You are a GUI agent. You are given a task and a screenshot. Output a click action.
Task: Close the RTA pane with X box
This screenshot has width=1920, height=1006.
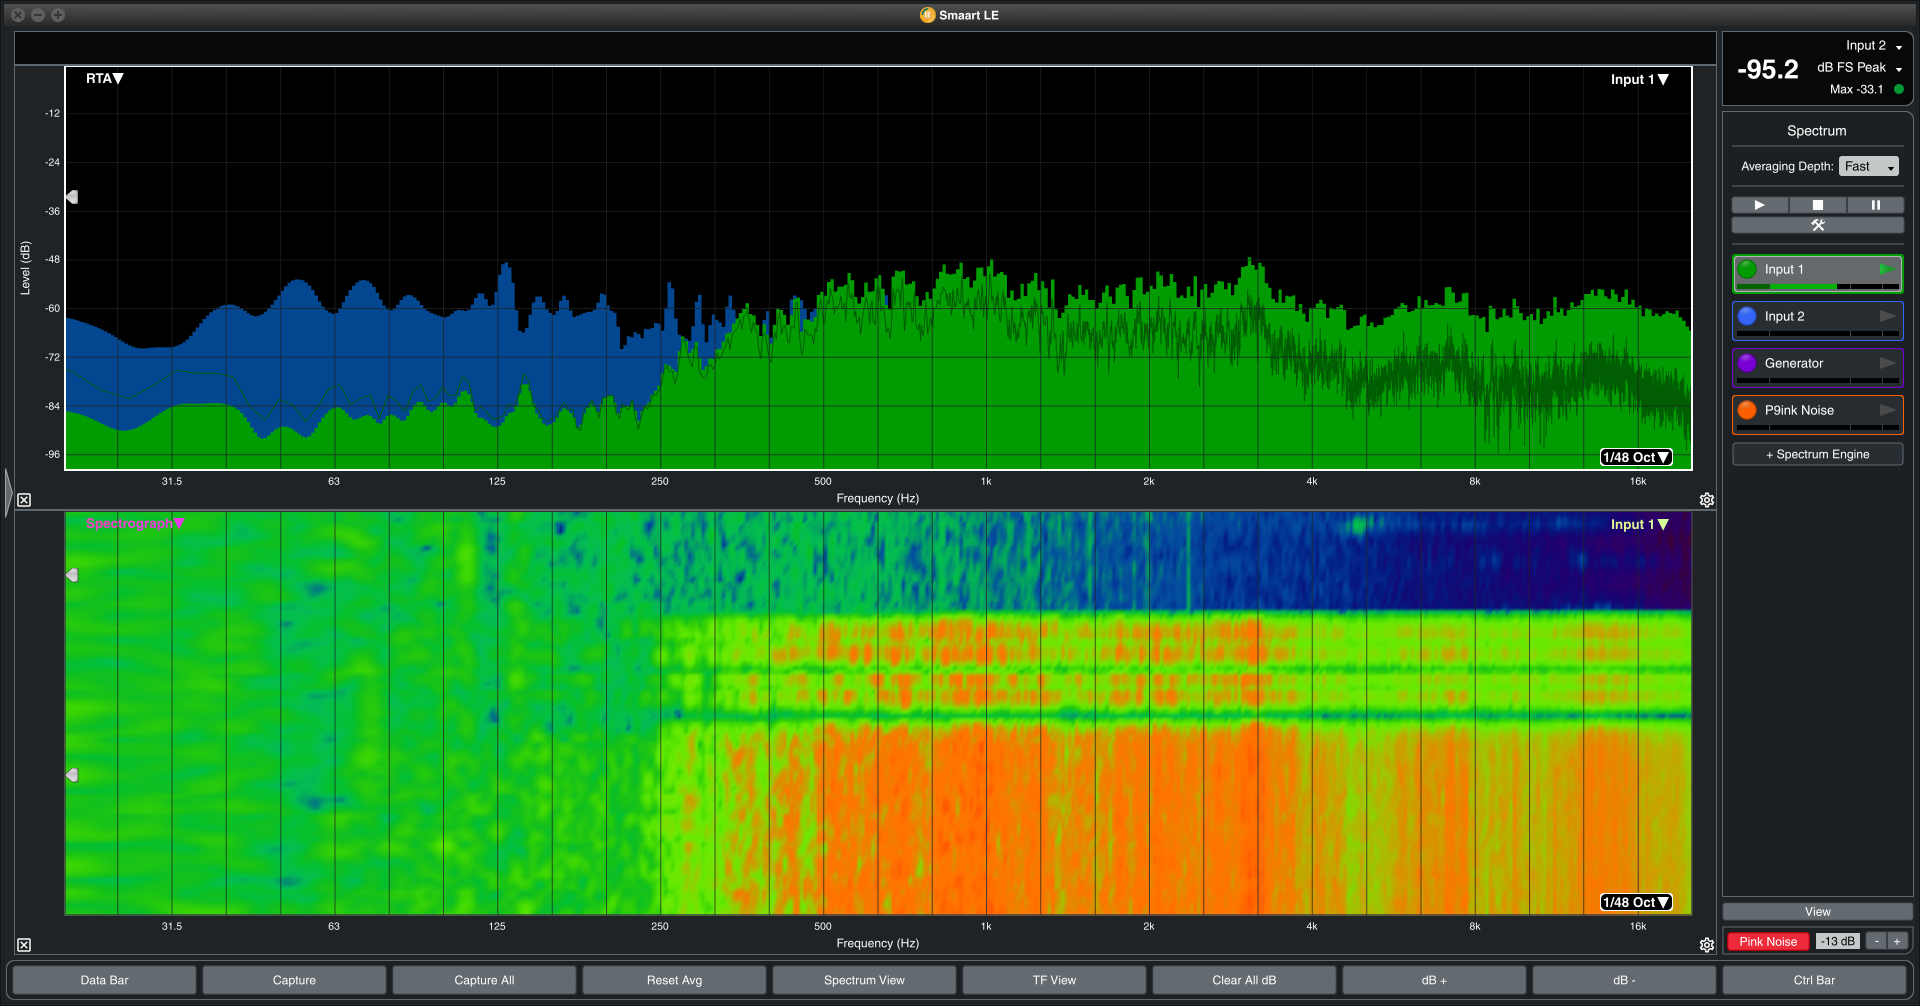24,500
